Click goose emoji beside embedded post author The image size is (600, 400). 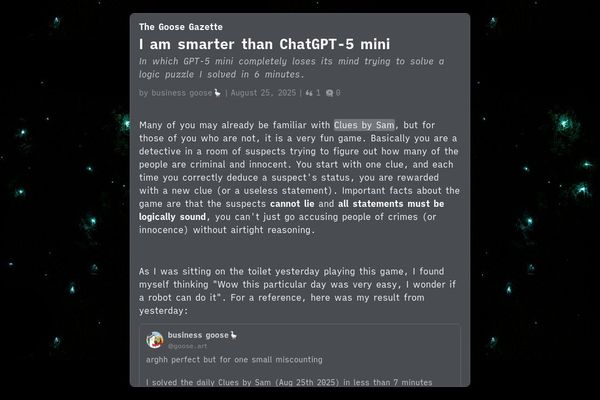pyautogui.click(x=234, y=335)
